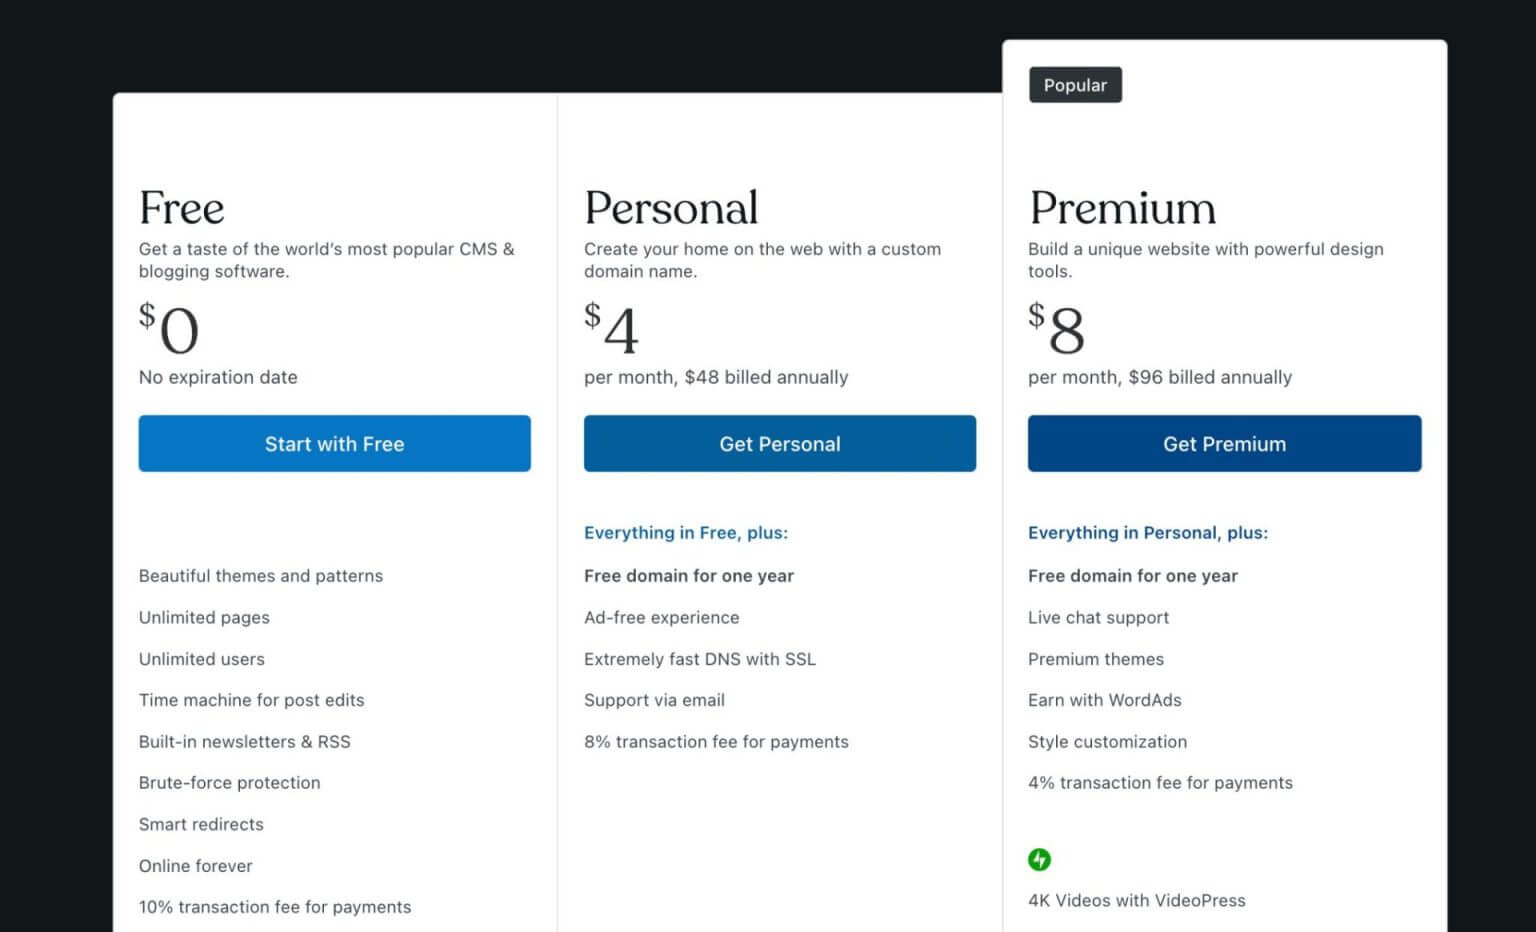Click Support via email feature item

[x=654, y=700]
